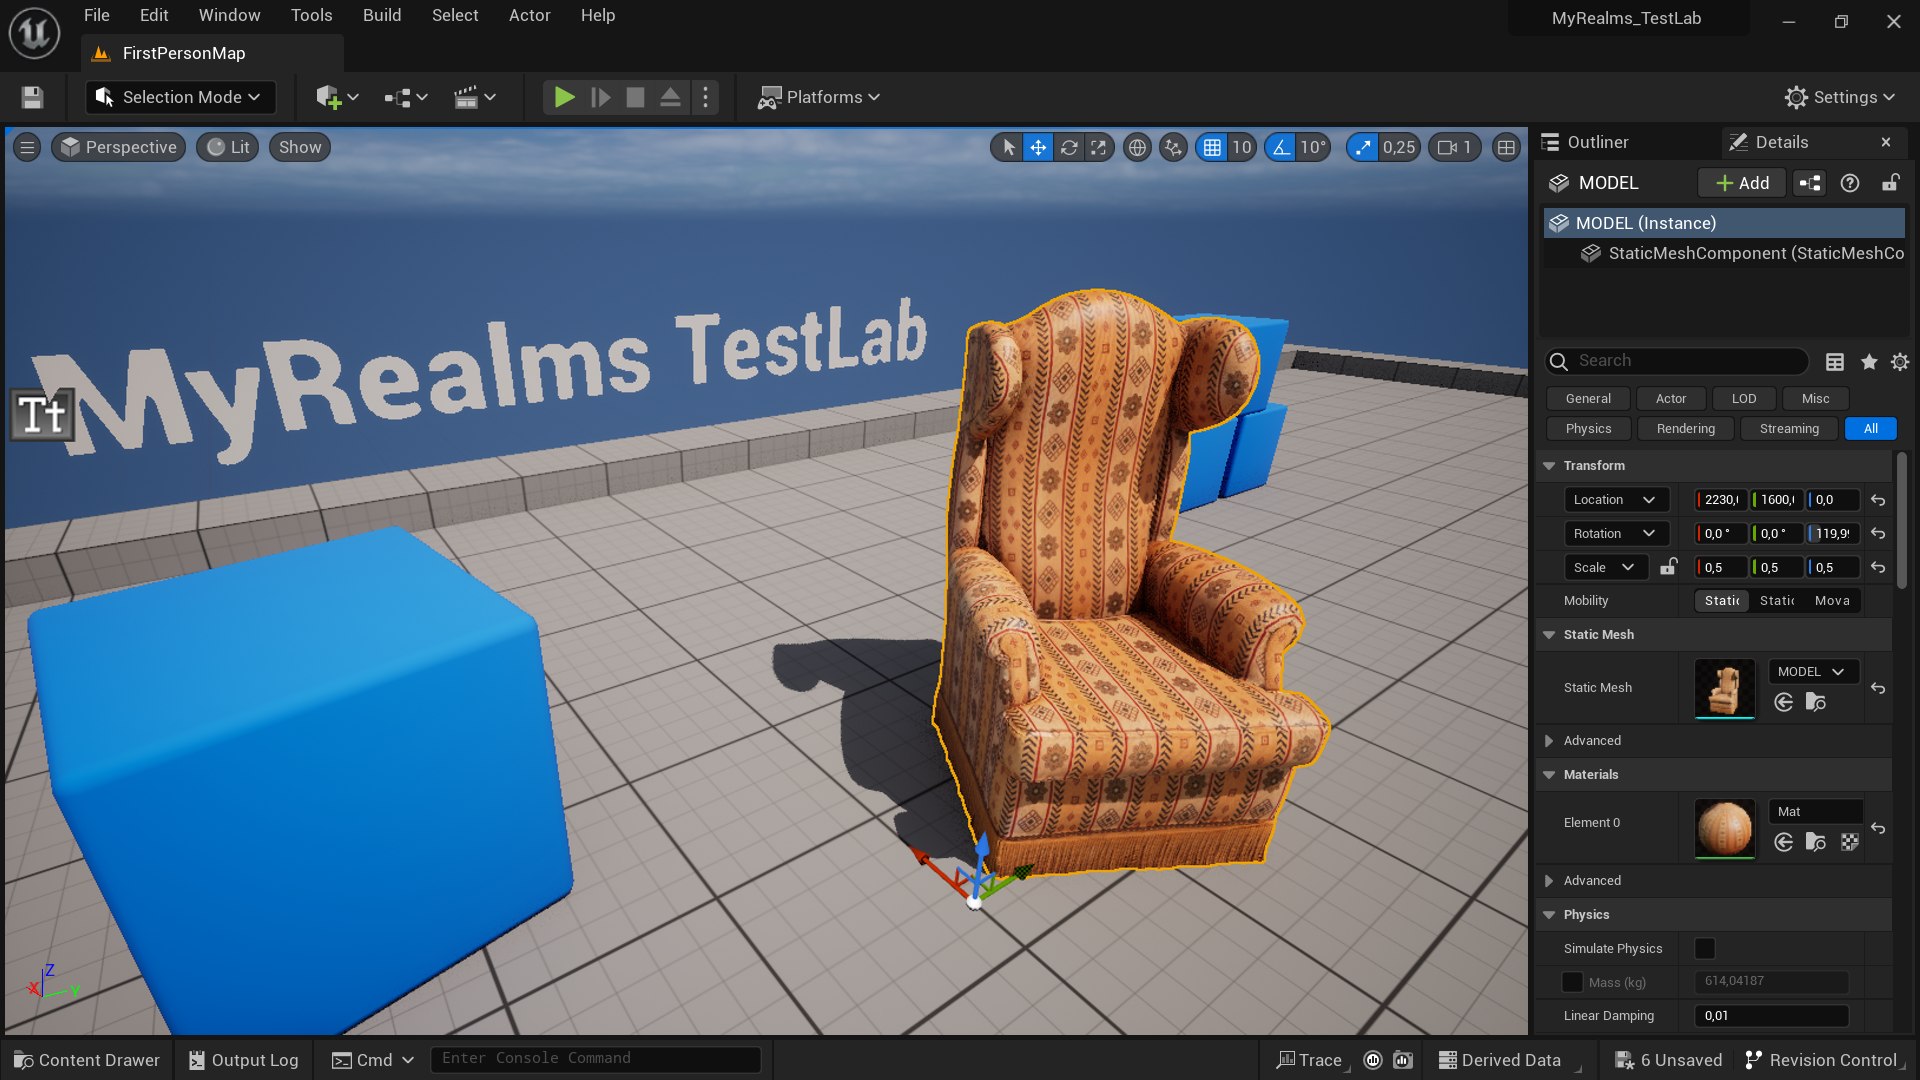
Task: Choose the select objects cursor tool
Action: pos(1008,147)
